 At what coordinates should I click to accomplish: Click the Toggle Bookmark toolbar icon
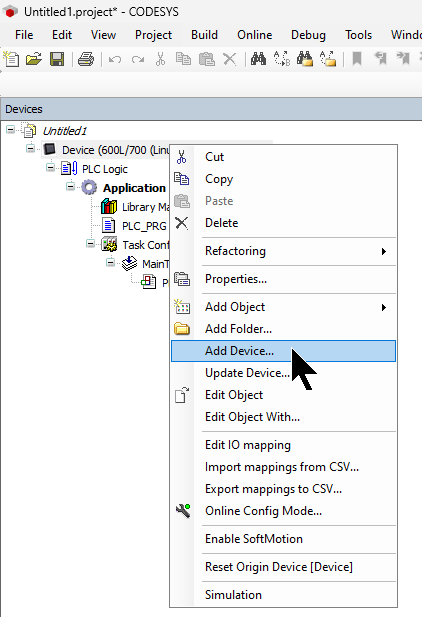pos(357,59)
